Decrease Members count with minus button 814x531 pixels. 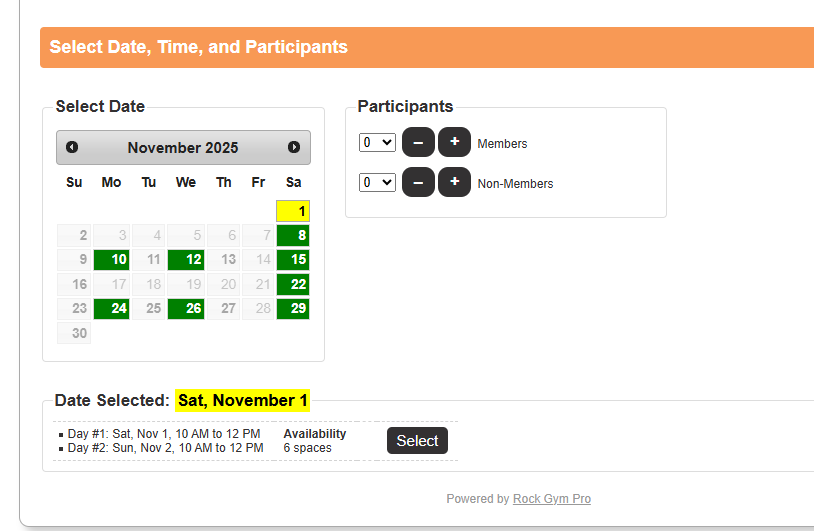tap(418, 143)
